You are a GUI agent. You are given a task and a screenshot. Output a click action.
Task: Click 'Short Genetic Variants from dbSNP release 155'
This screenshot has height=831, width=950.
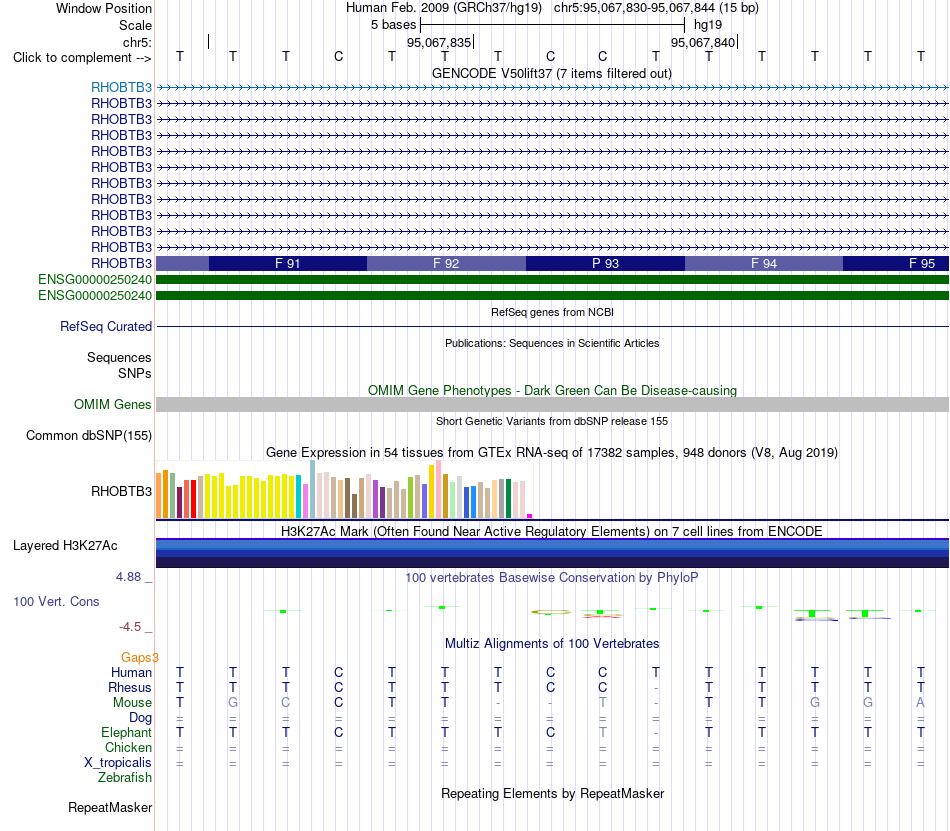pyautogui.click(x=552, y=421)
